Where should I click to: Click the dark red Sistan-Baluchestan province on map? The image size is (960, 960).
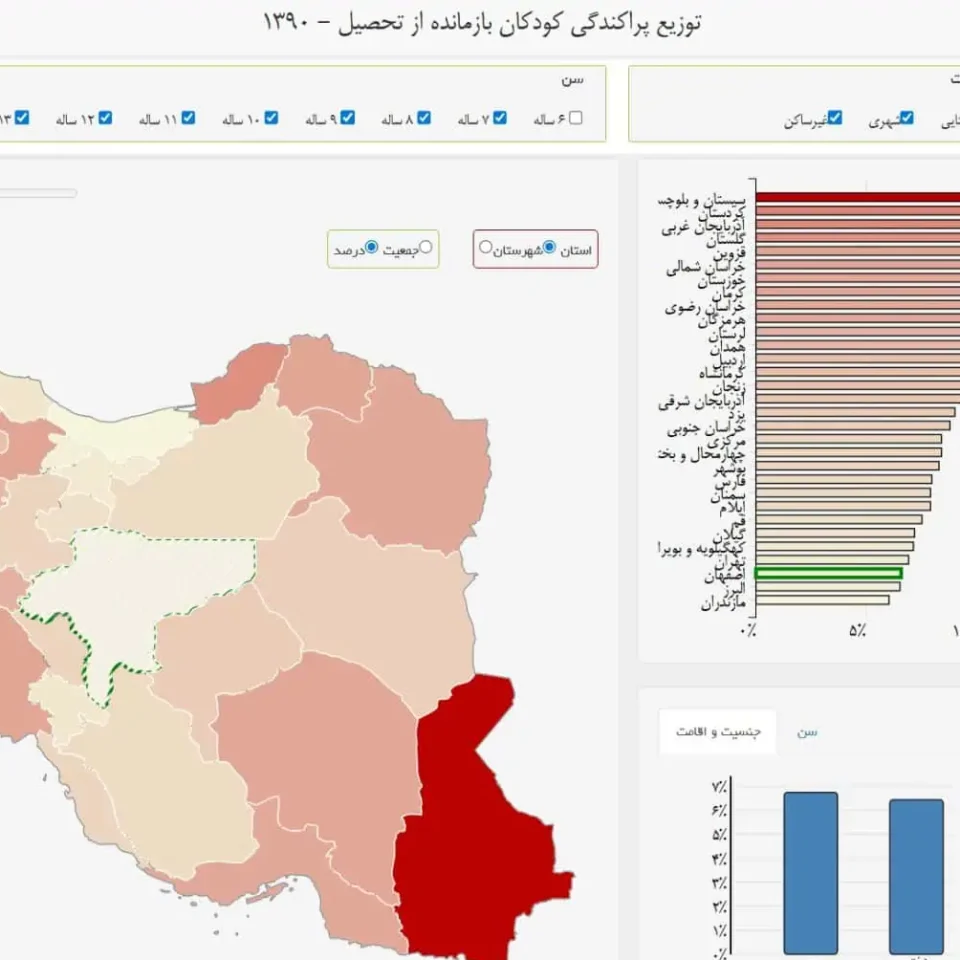click(471, 827)
